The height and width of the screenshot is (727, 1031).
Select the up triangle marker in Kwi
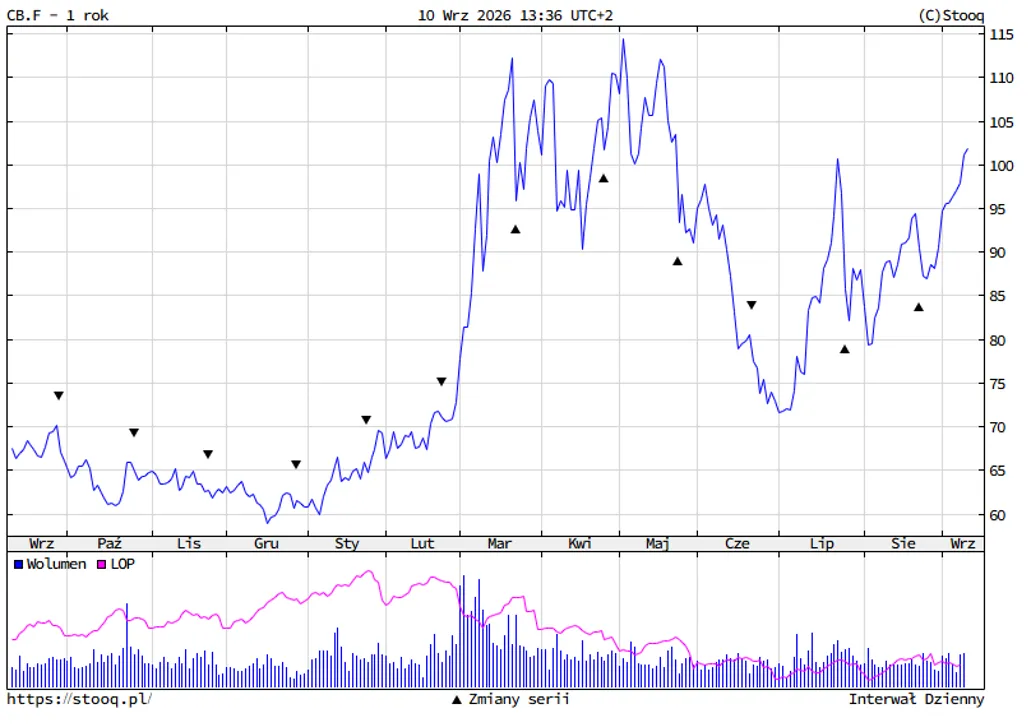coord(604,178)
